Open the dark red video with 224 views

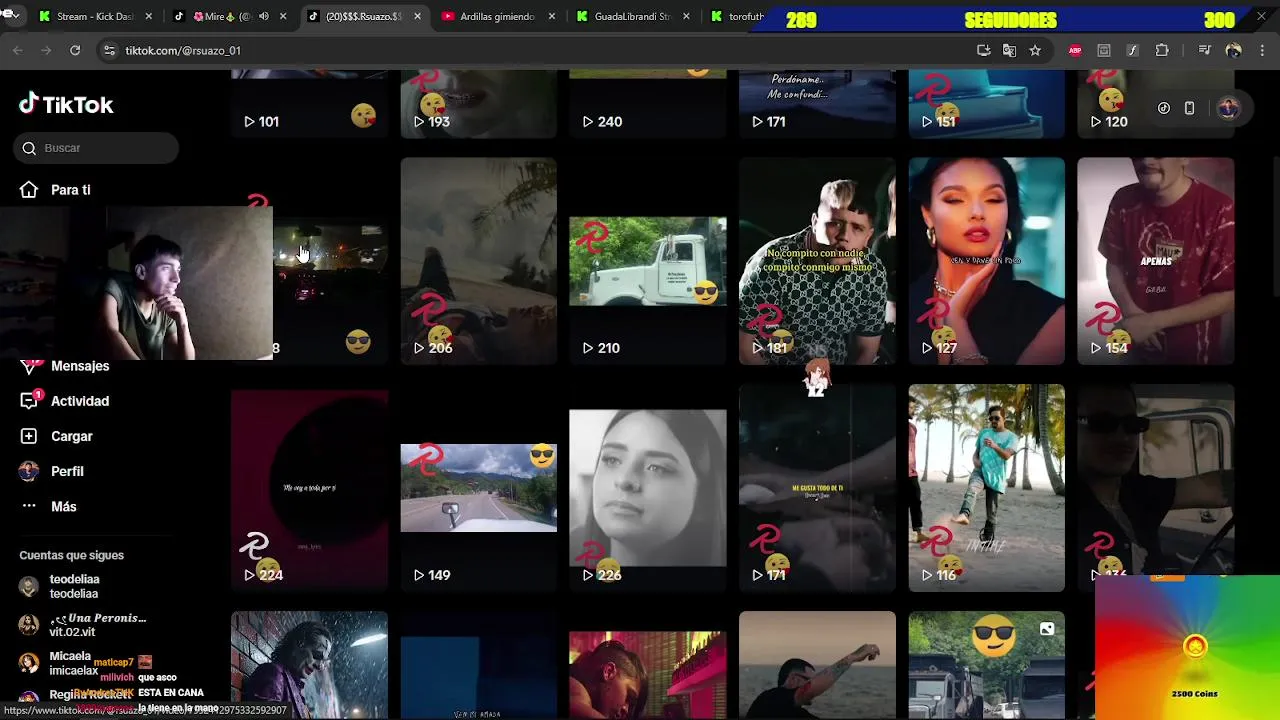[309, 488]
